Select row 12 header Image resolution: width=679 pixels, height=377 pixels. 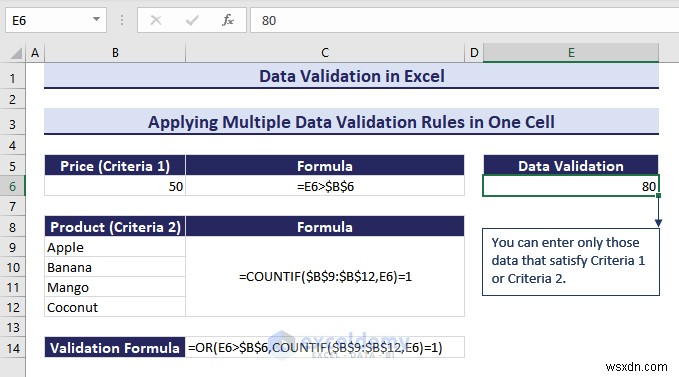[13, 307]
